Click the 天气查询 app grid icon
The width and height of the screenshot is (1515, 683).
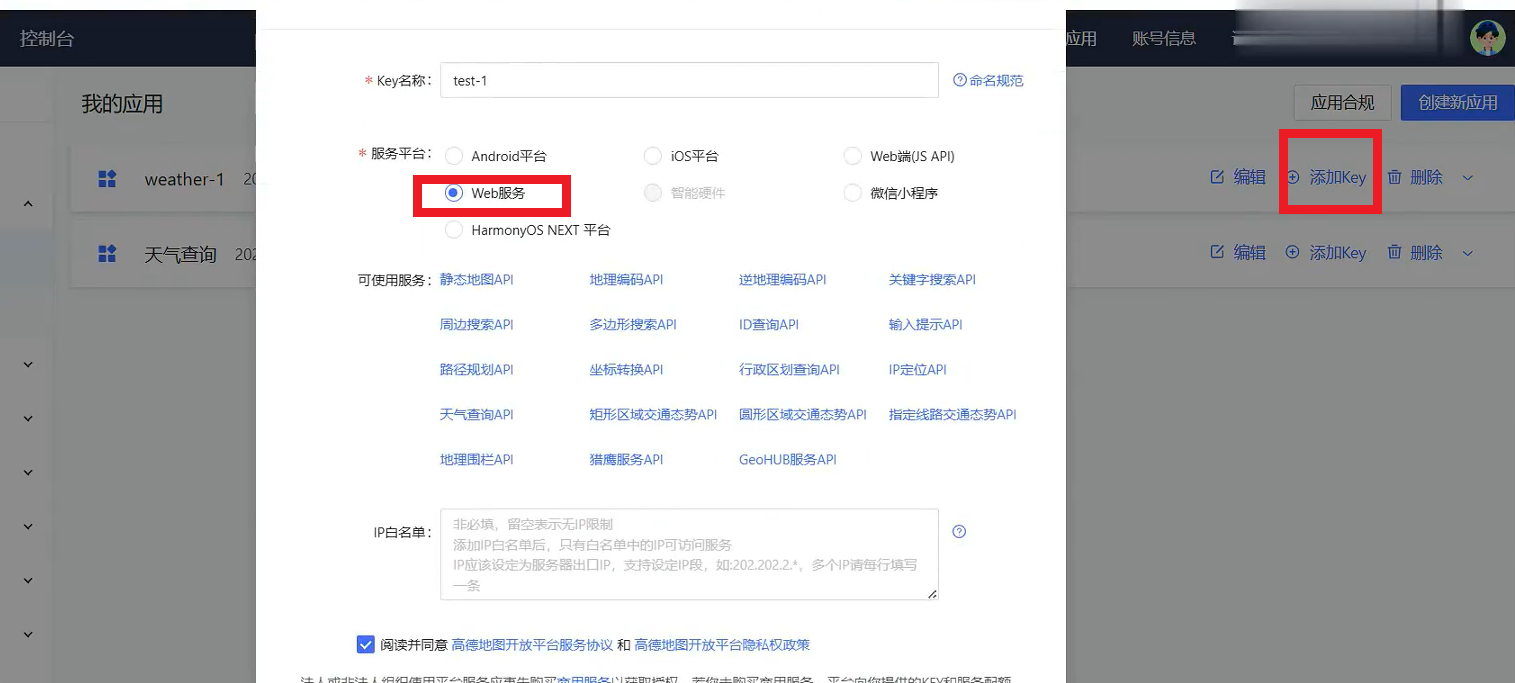[107, 254]
